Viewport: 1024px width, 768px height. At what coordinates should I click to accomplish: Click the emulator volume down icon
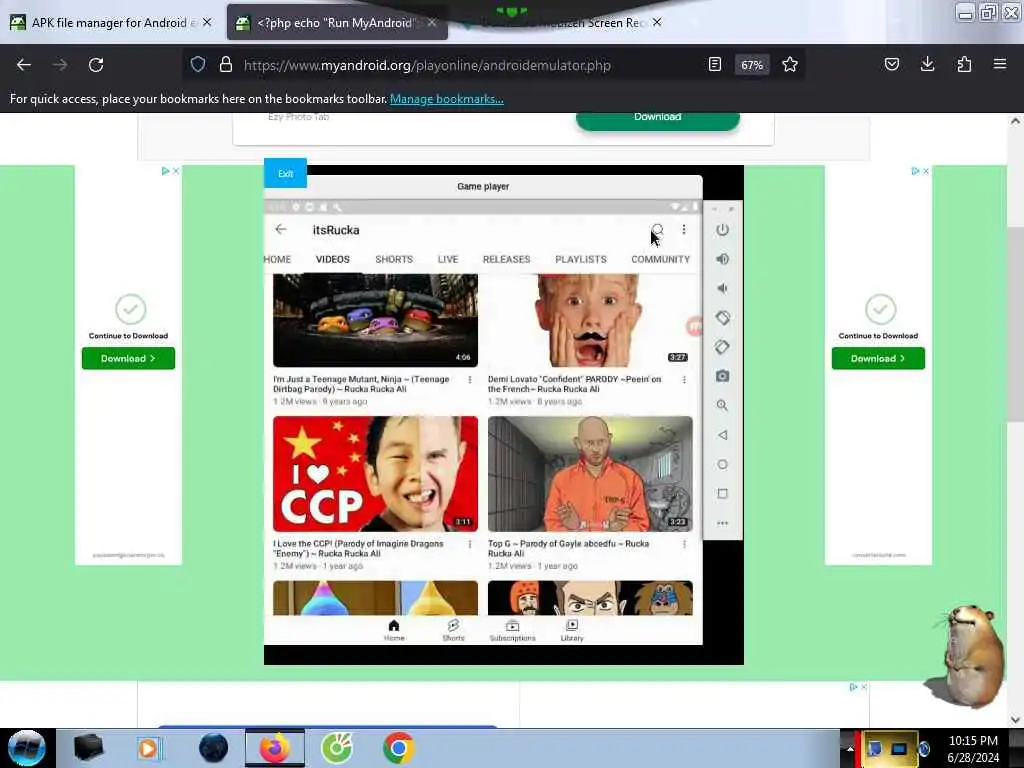click(x=722, y=289)
